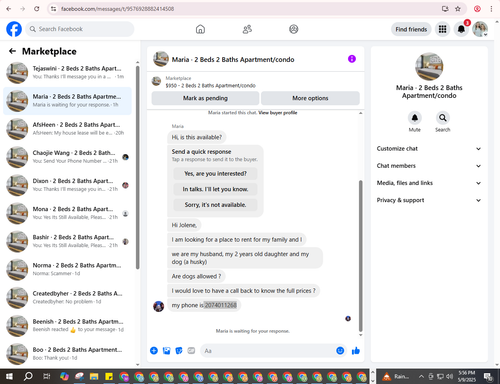Viewport: 500px width, 384px height.
Task: Open Beenish conversation
Action: click(x=67, y=326)
